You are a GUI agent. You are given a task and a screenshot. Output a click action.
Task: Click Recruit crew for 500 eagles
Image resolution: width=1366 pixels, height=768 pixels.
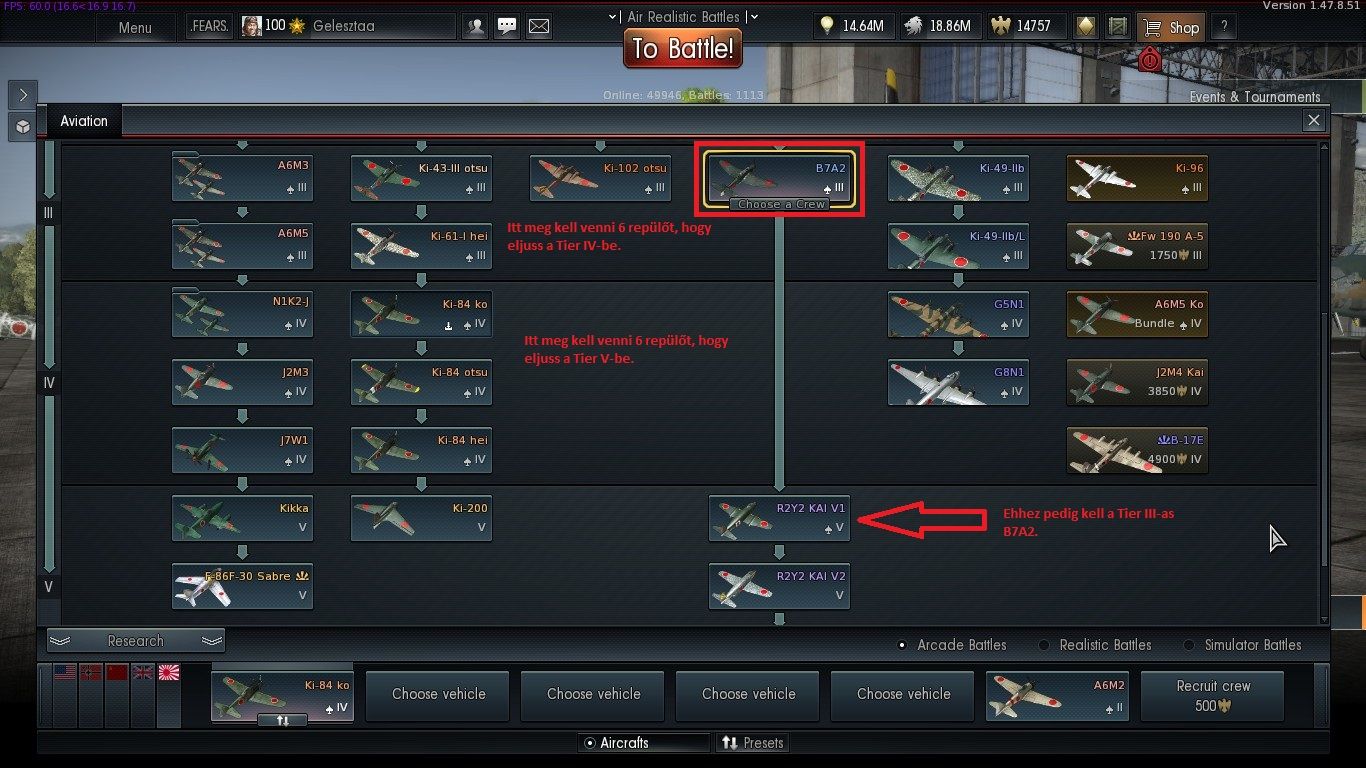1213,696
